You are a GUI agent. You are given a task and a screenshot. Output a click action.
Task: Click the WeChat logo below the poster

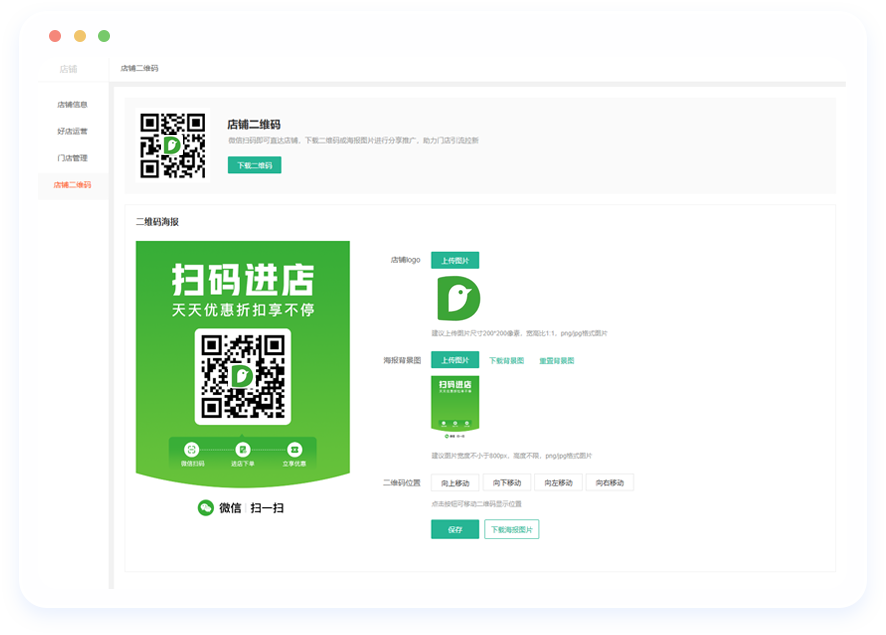(206, 508)
